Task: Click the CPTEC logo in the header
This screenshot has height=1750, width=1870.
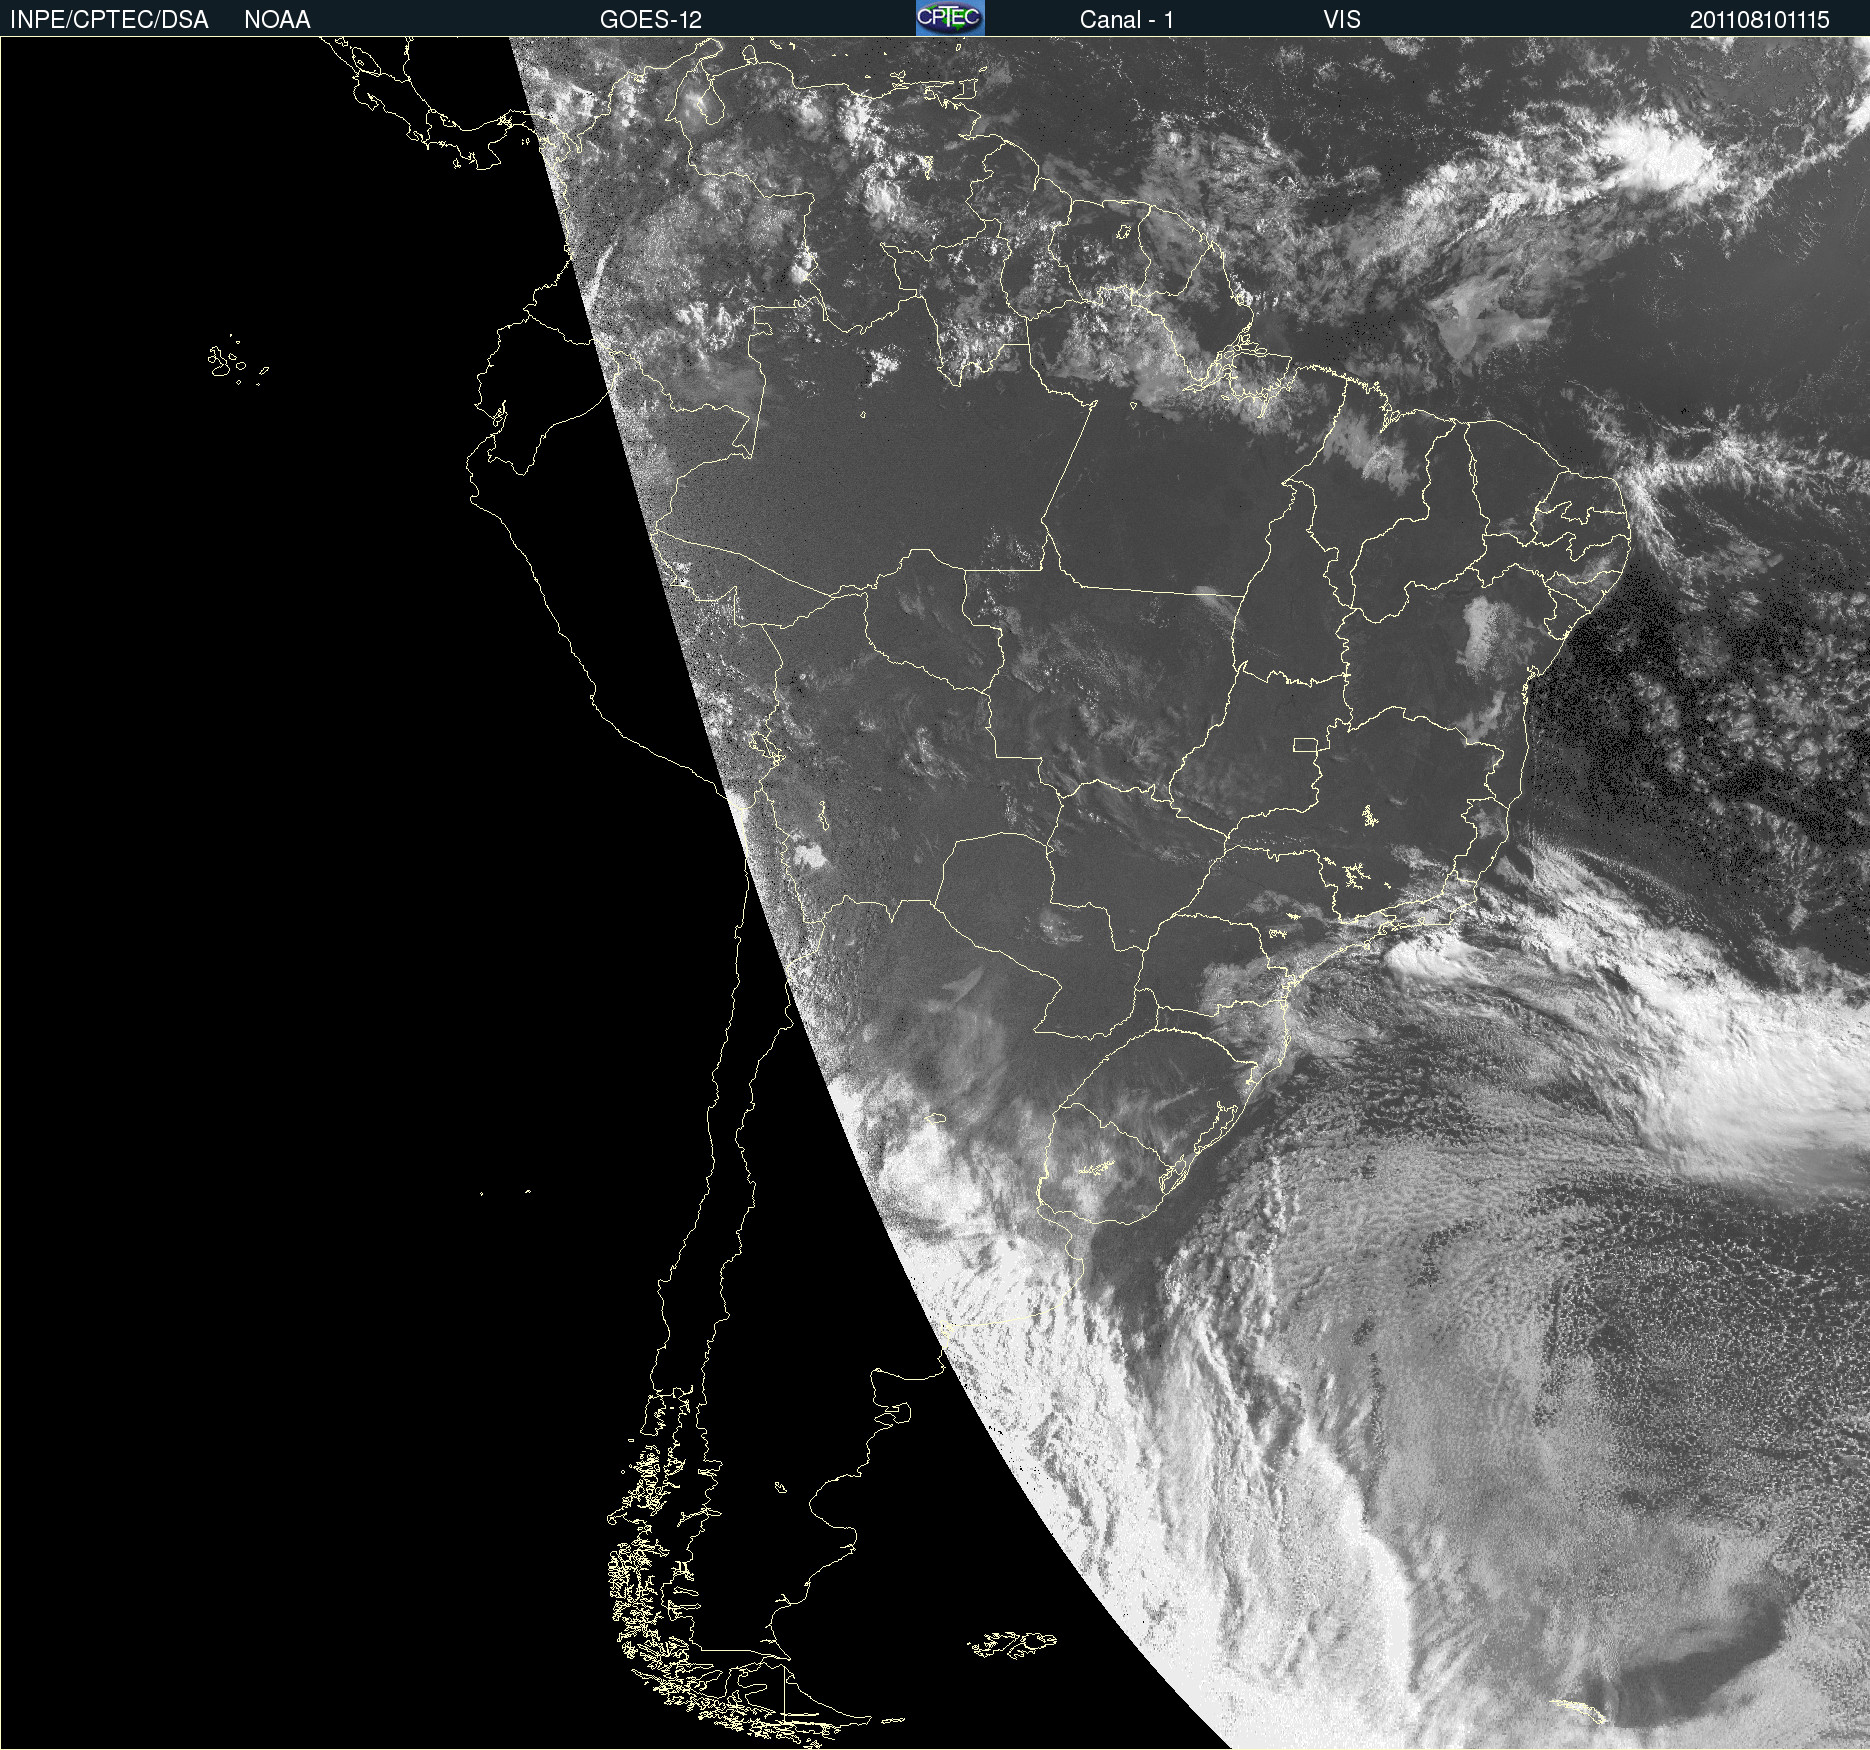Action: point(950,18)
